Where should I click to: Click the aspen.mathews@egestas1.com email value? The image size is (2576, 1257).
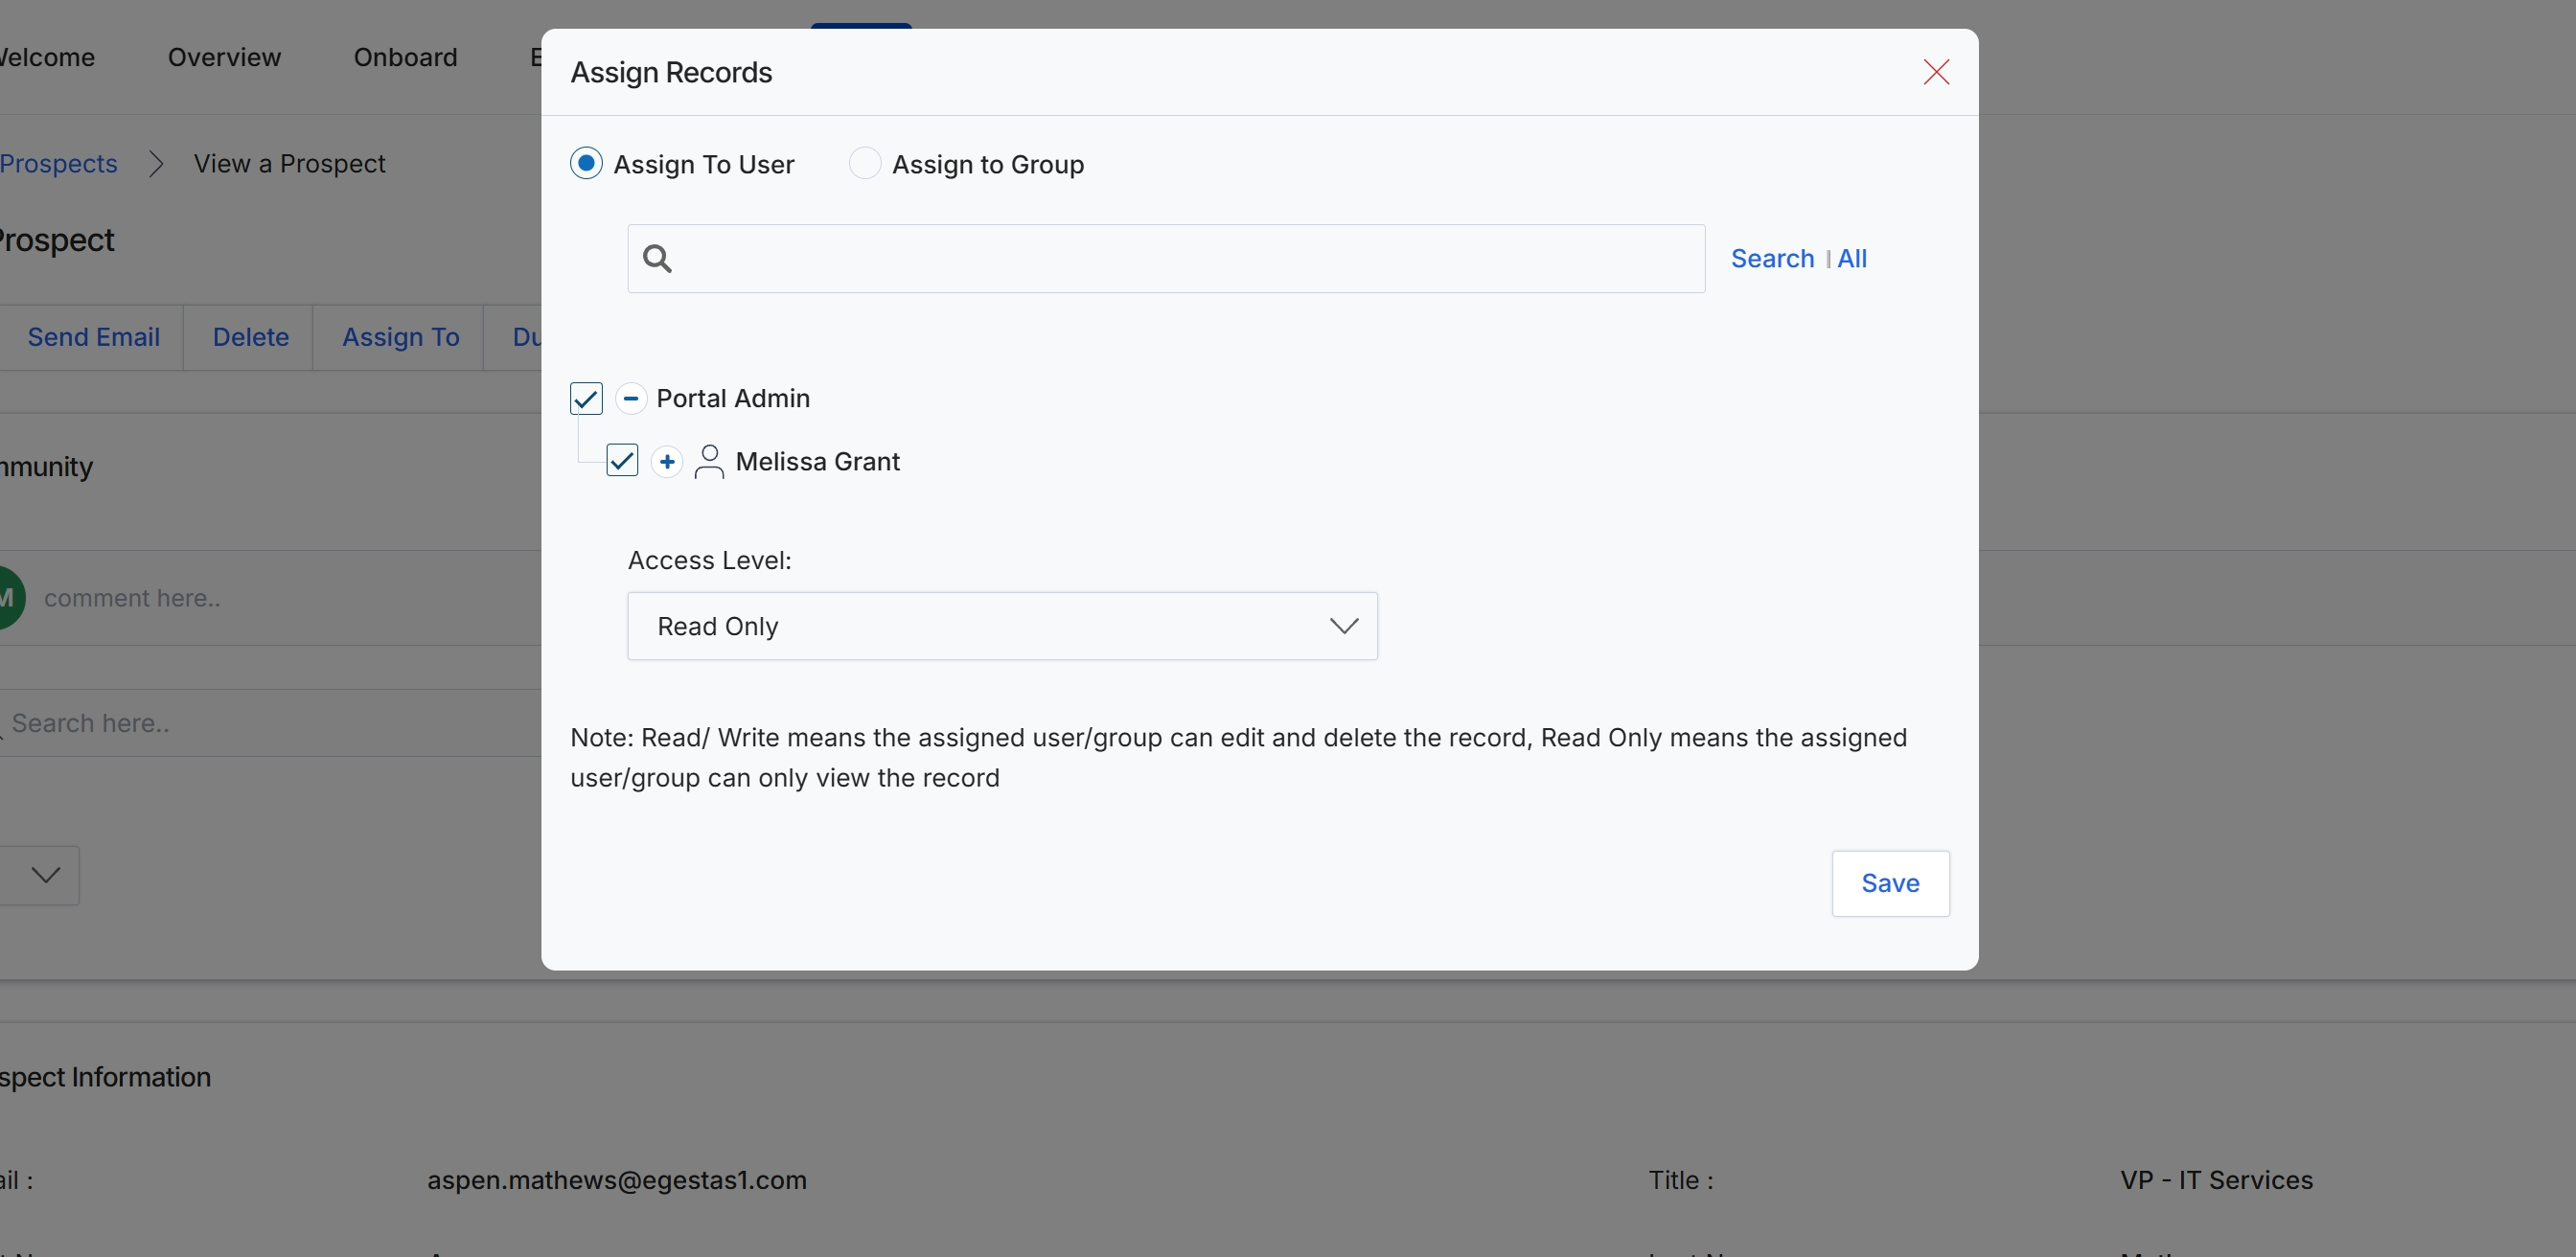616,1180
